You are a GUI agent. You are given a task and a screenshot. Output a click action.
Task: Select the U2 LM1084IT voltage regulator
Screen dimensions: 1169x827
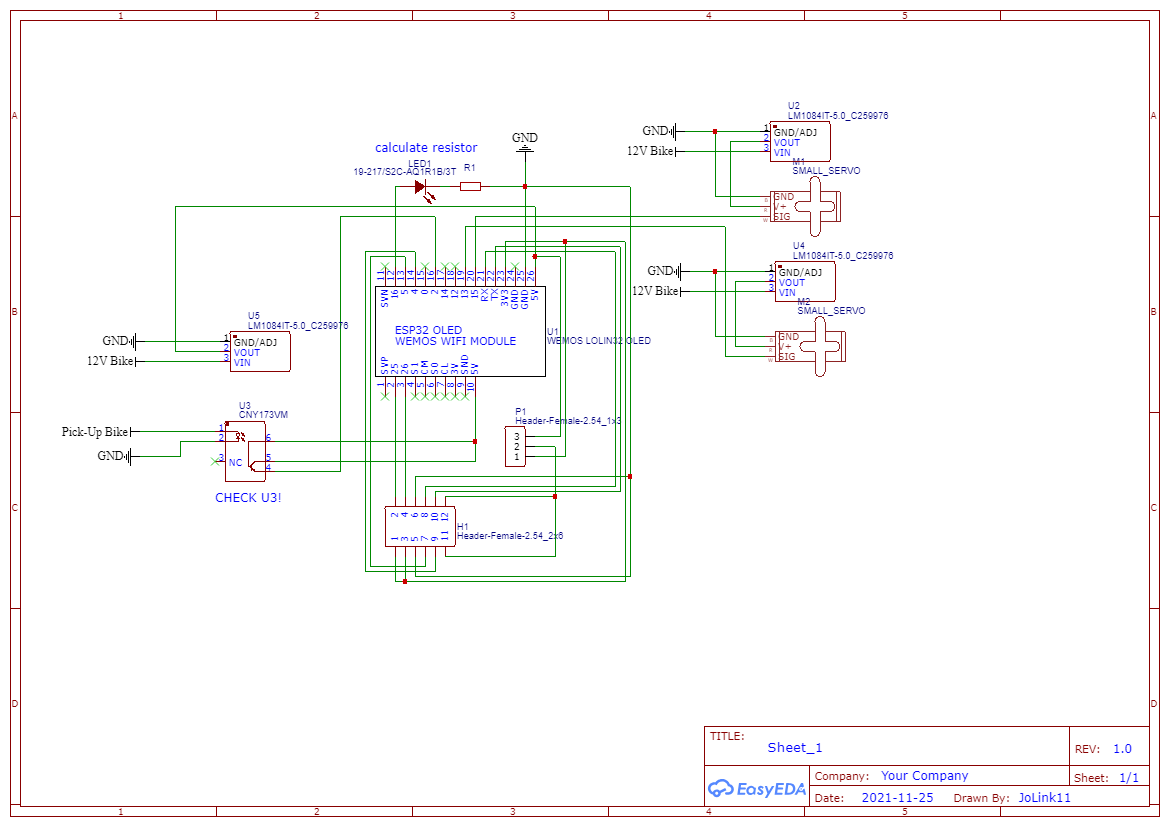click(x=799, y=142)
